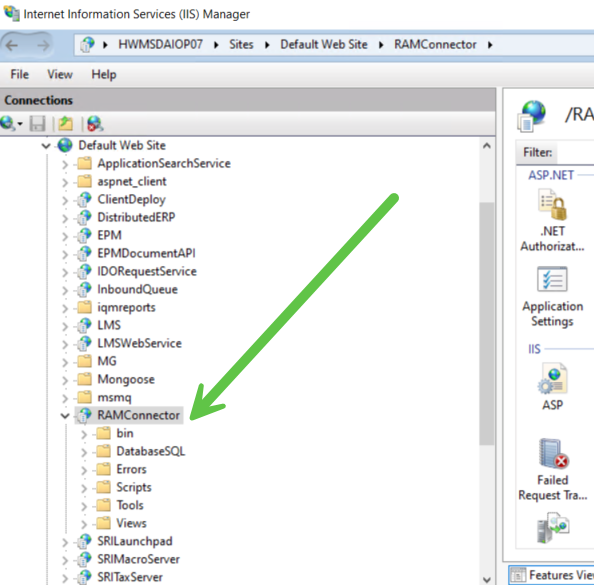
Task: Click the Delete Connection toolbar icon
Action: click(x=95, y=124)
